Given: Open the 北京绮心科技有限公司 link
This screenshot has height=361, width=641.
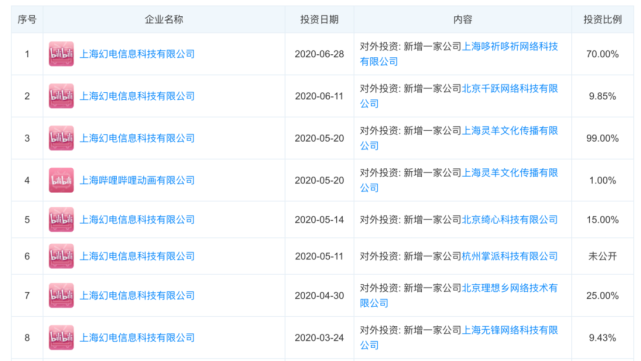Looking at the screenshot, I should tap(510, 220).
